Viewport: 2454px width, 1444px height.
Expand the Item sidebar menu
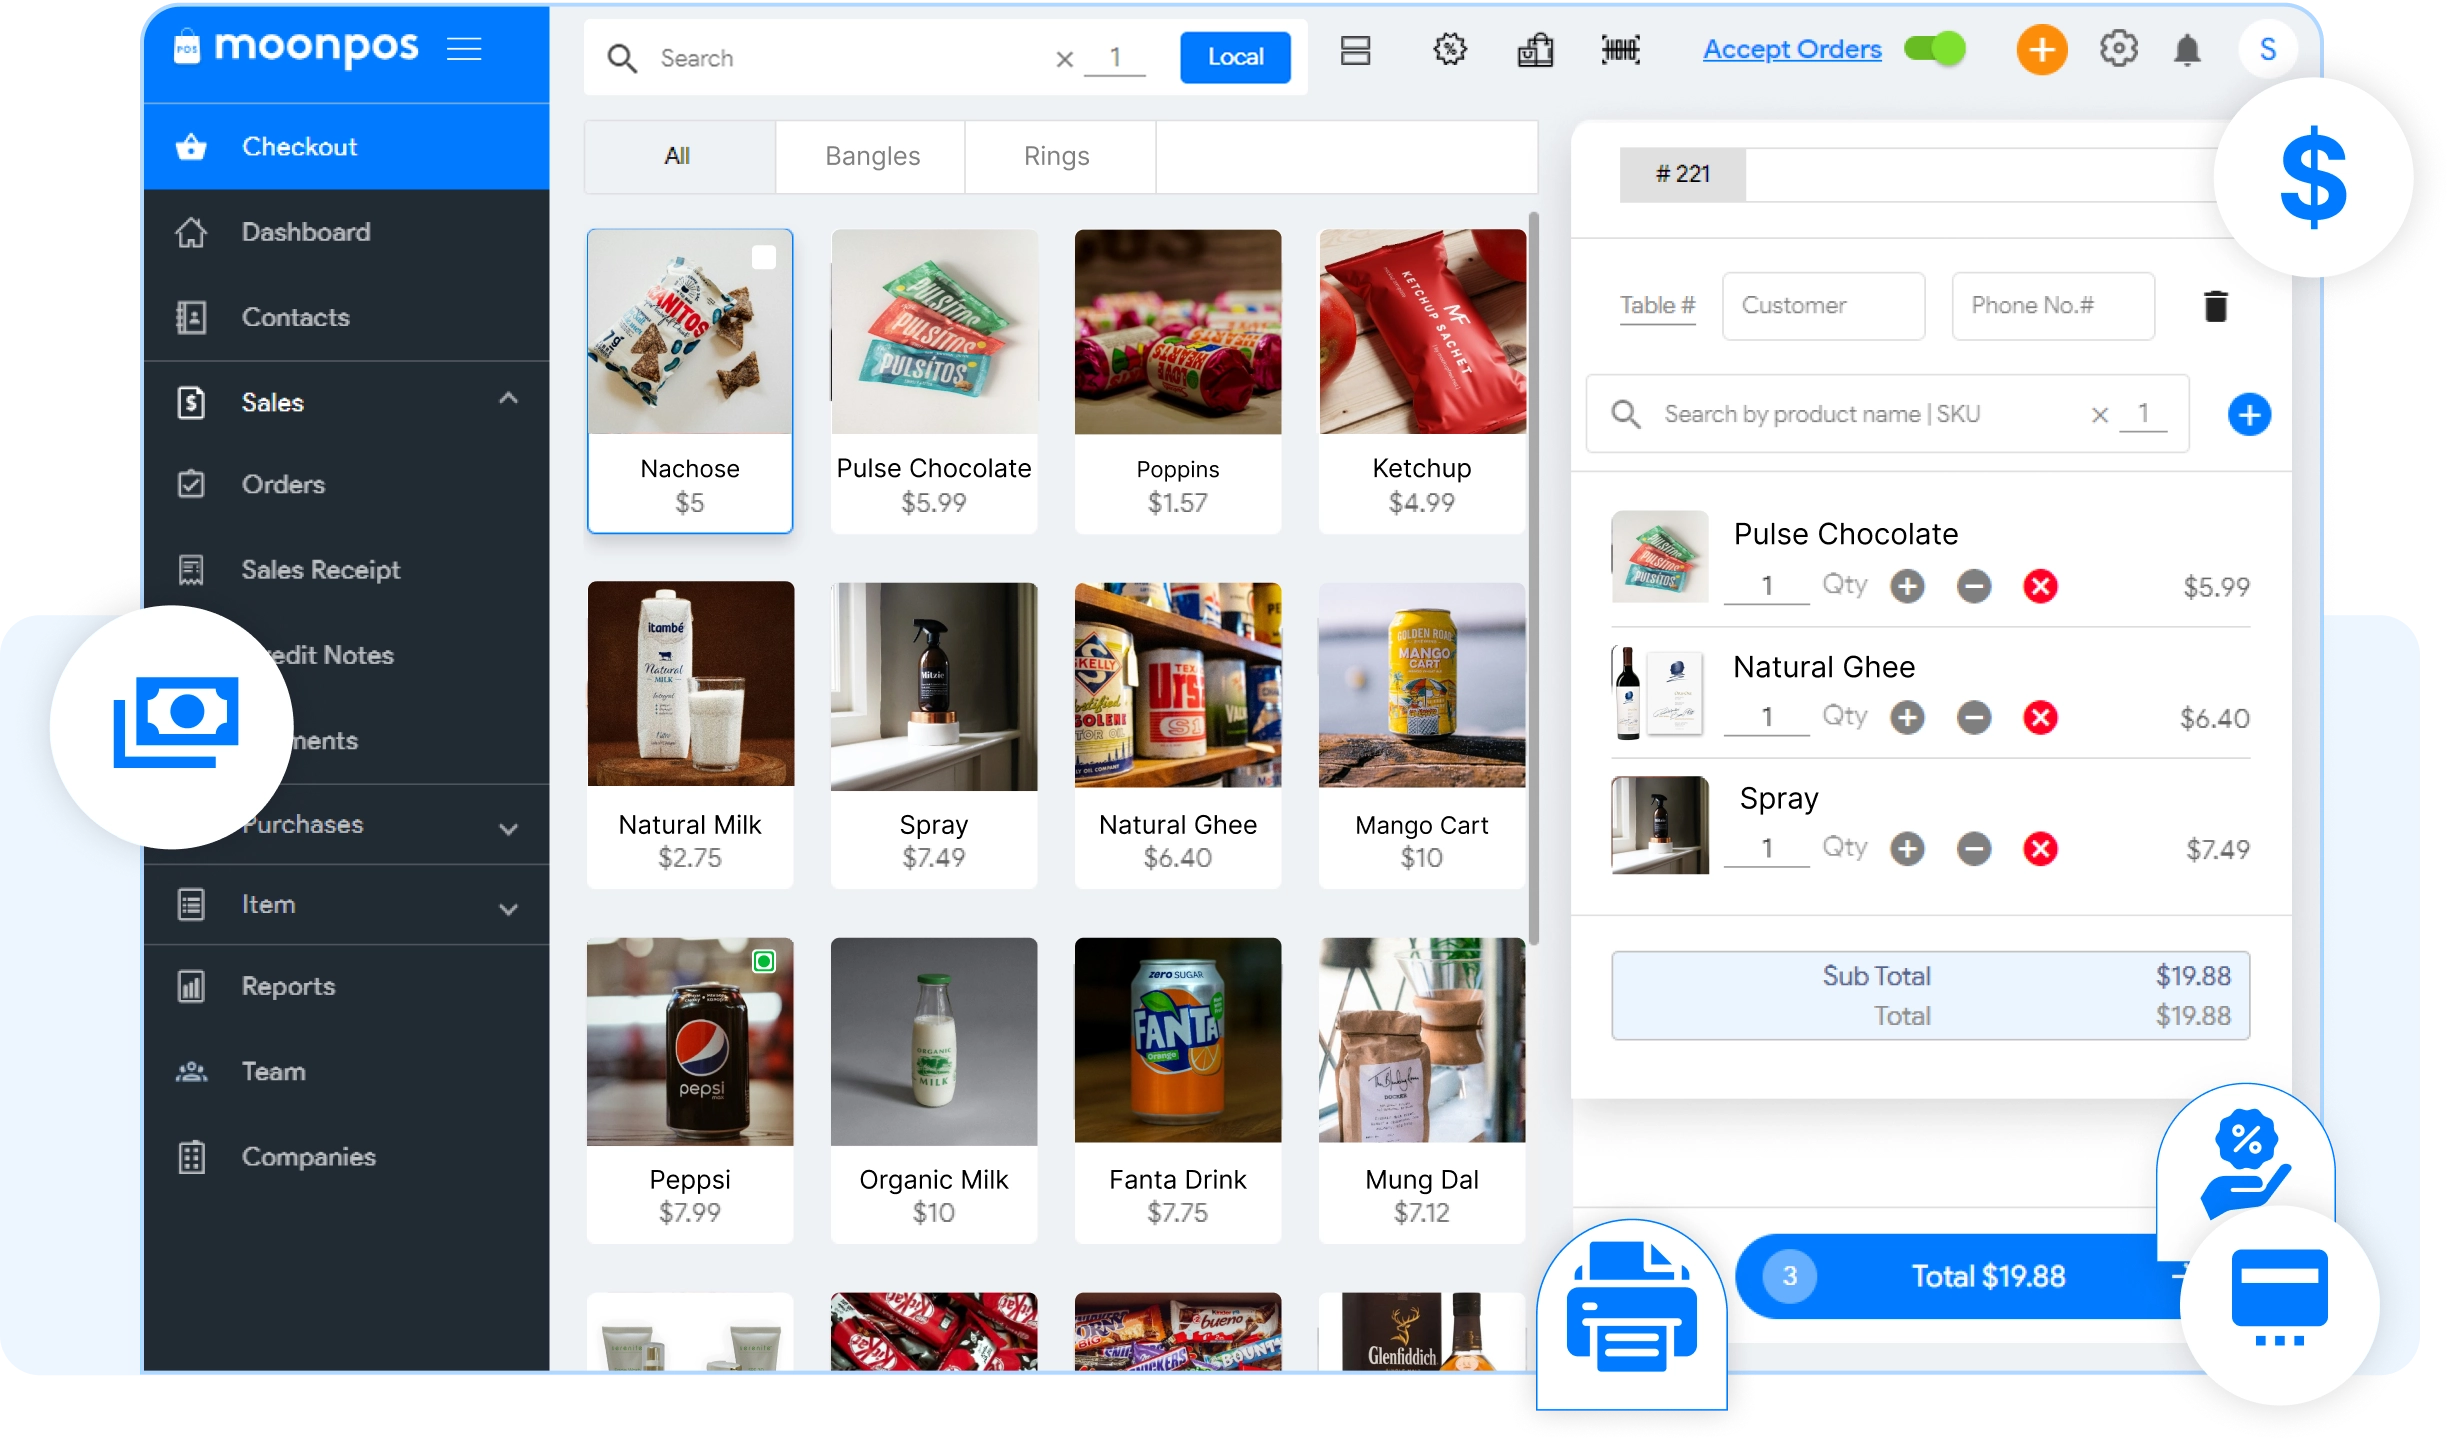point(508,908)
